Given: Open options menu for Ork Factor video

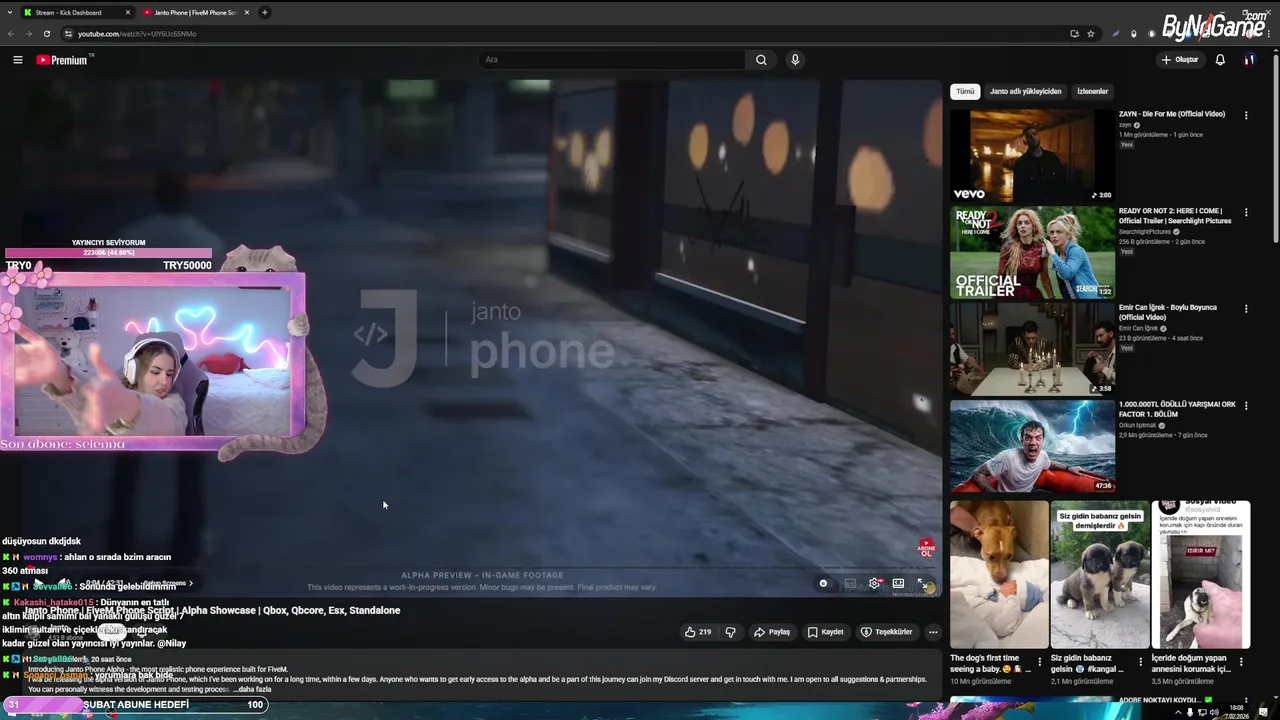Looking at the screenshot, I should [1246, 406].
